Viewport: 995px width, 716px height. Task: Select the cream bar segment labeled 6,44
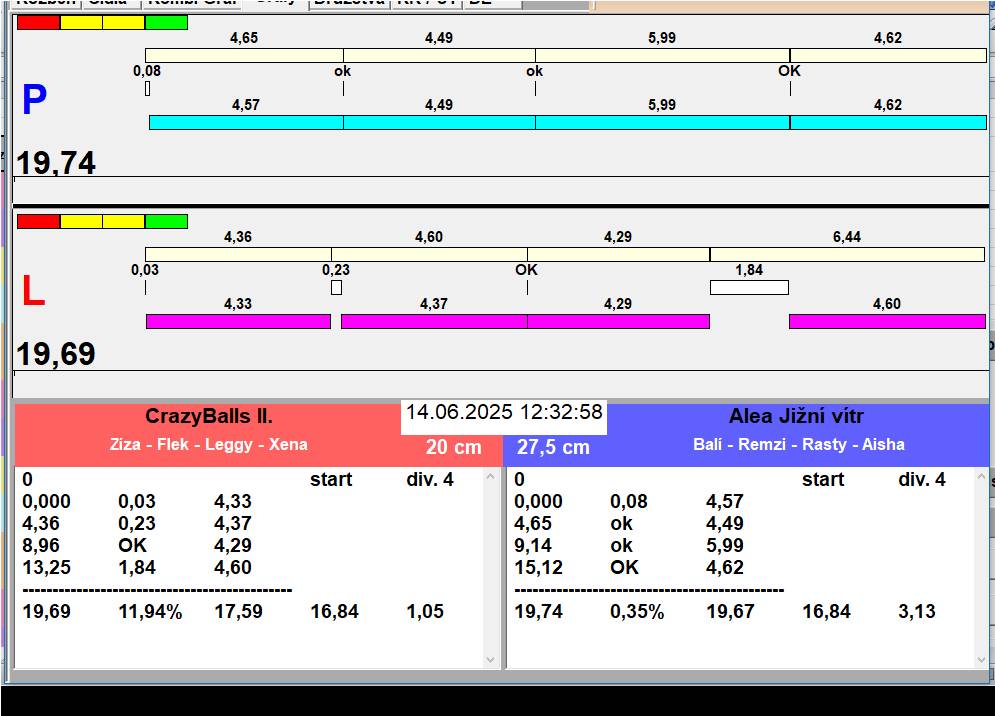pos(847,255)
